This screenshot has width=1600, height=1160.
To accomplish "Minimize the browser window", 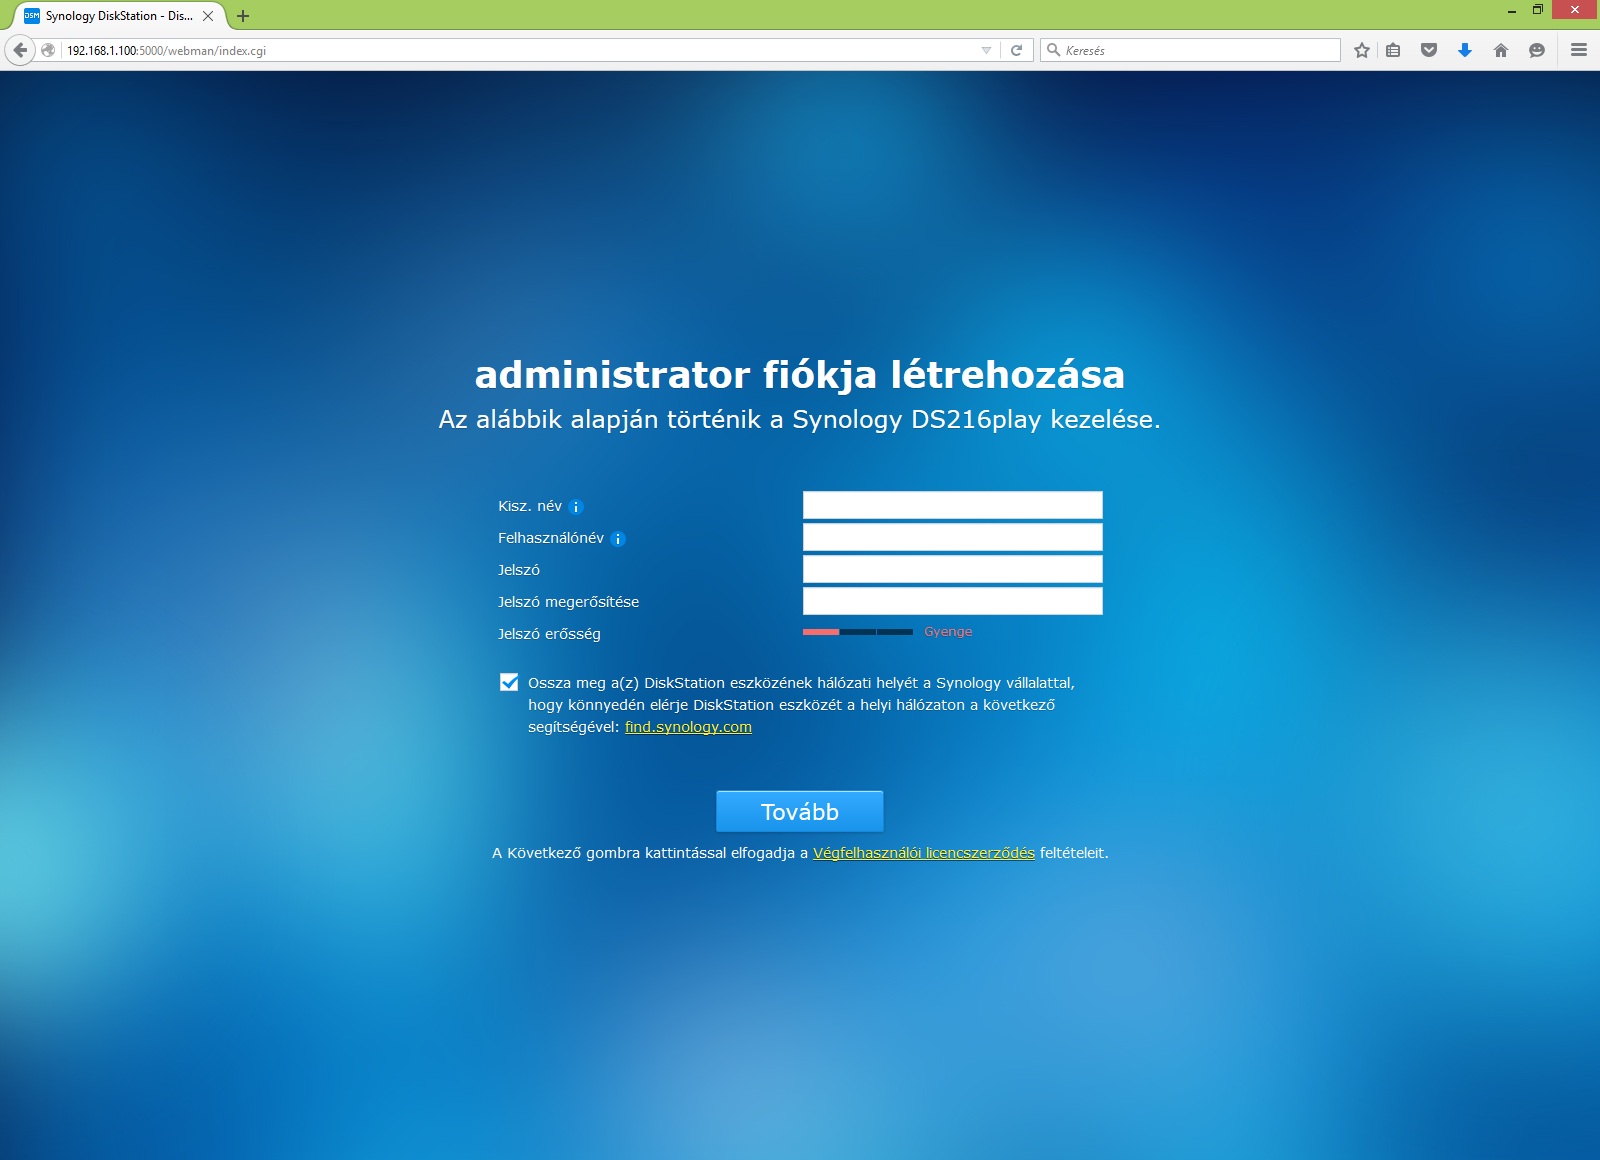I will click(1512, 10).
